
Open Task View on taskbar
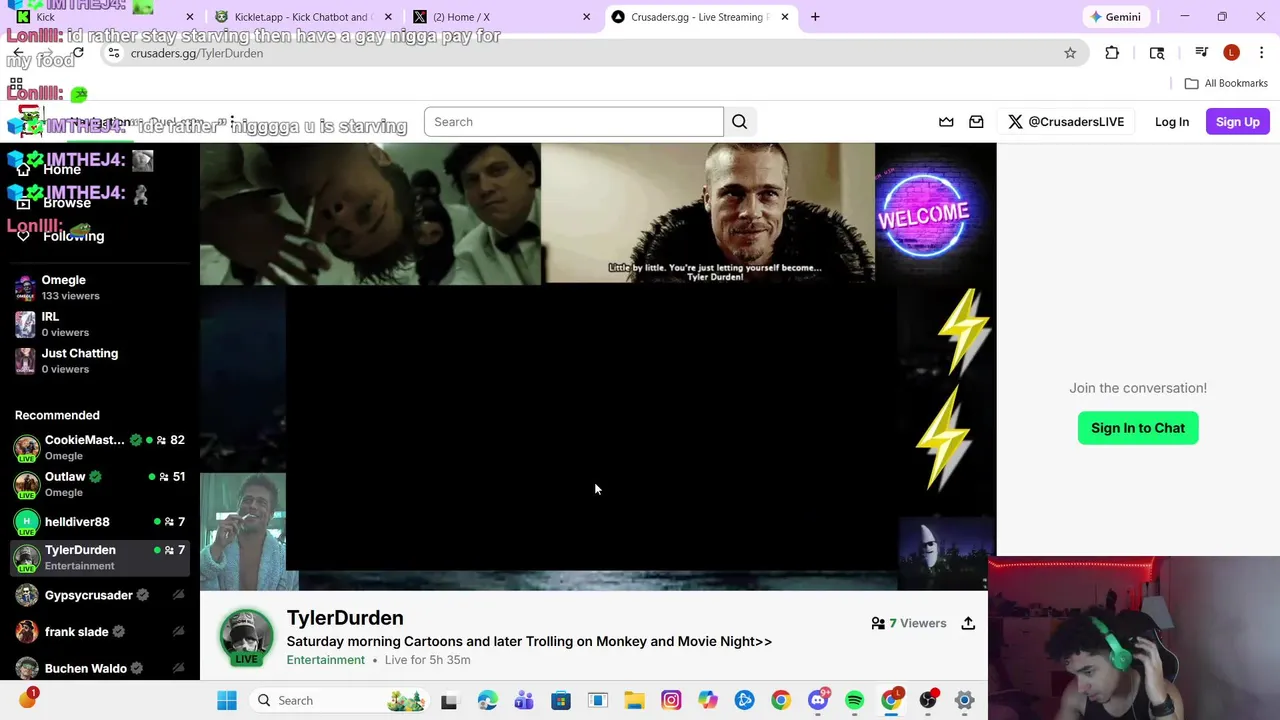click(449, 700)
